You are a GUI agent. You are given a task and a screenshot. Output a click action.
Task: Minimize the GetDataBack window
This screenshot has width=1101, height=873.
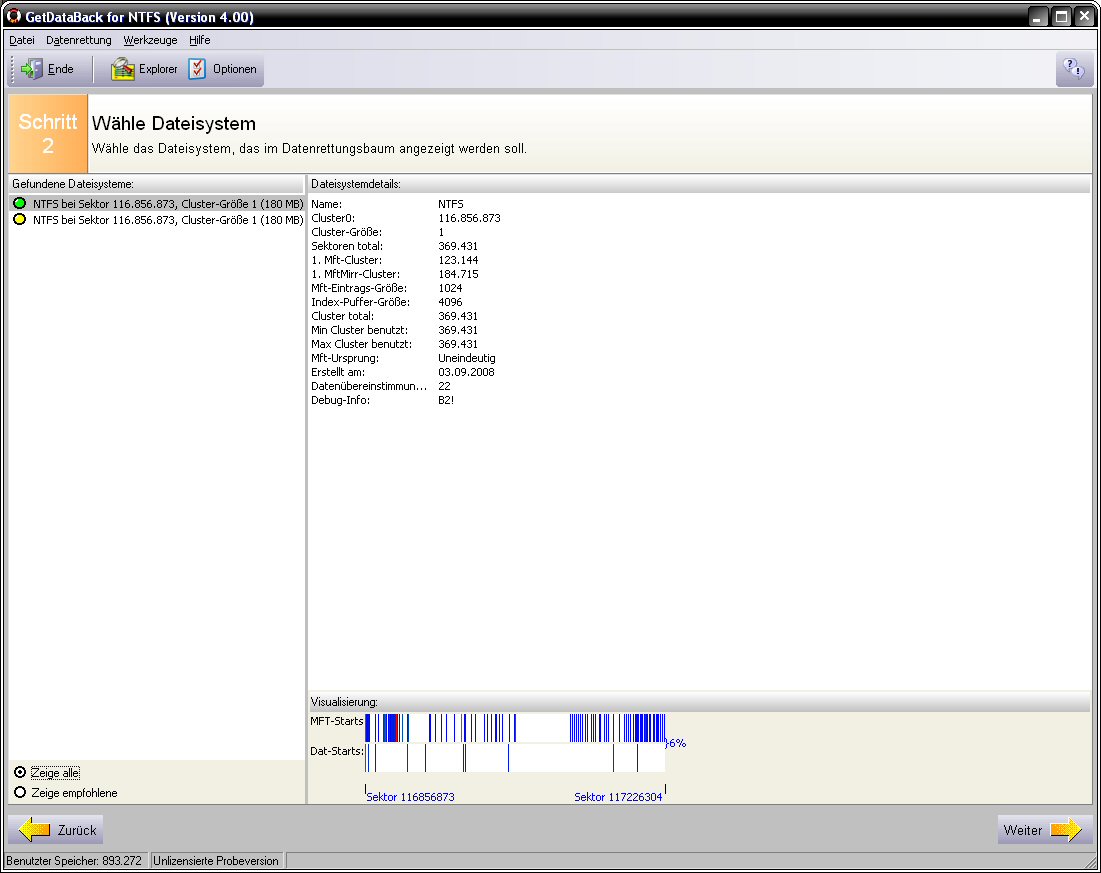coord(1039,16)
